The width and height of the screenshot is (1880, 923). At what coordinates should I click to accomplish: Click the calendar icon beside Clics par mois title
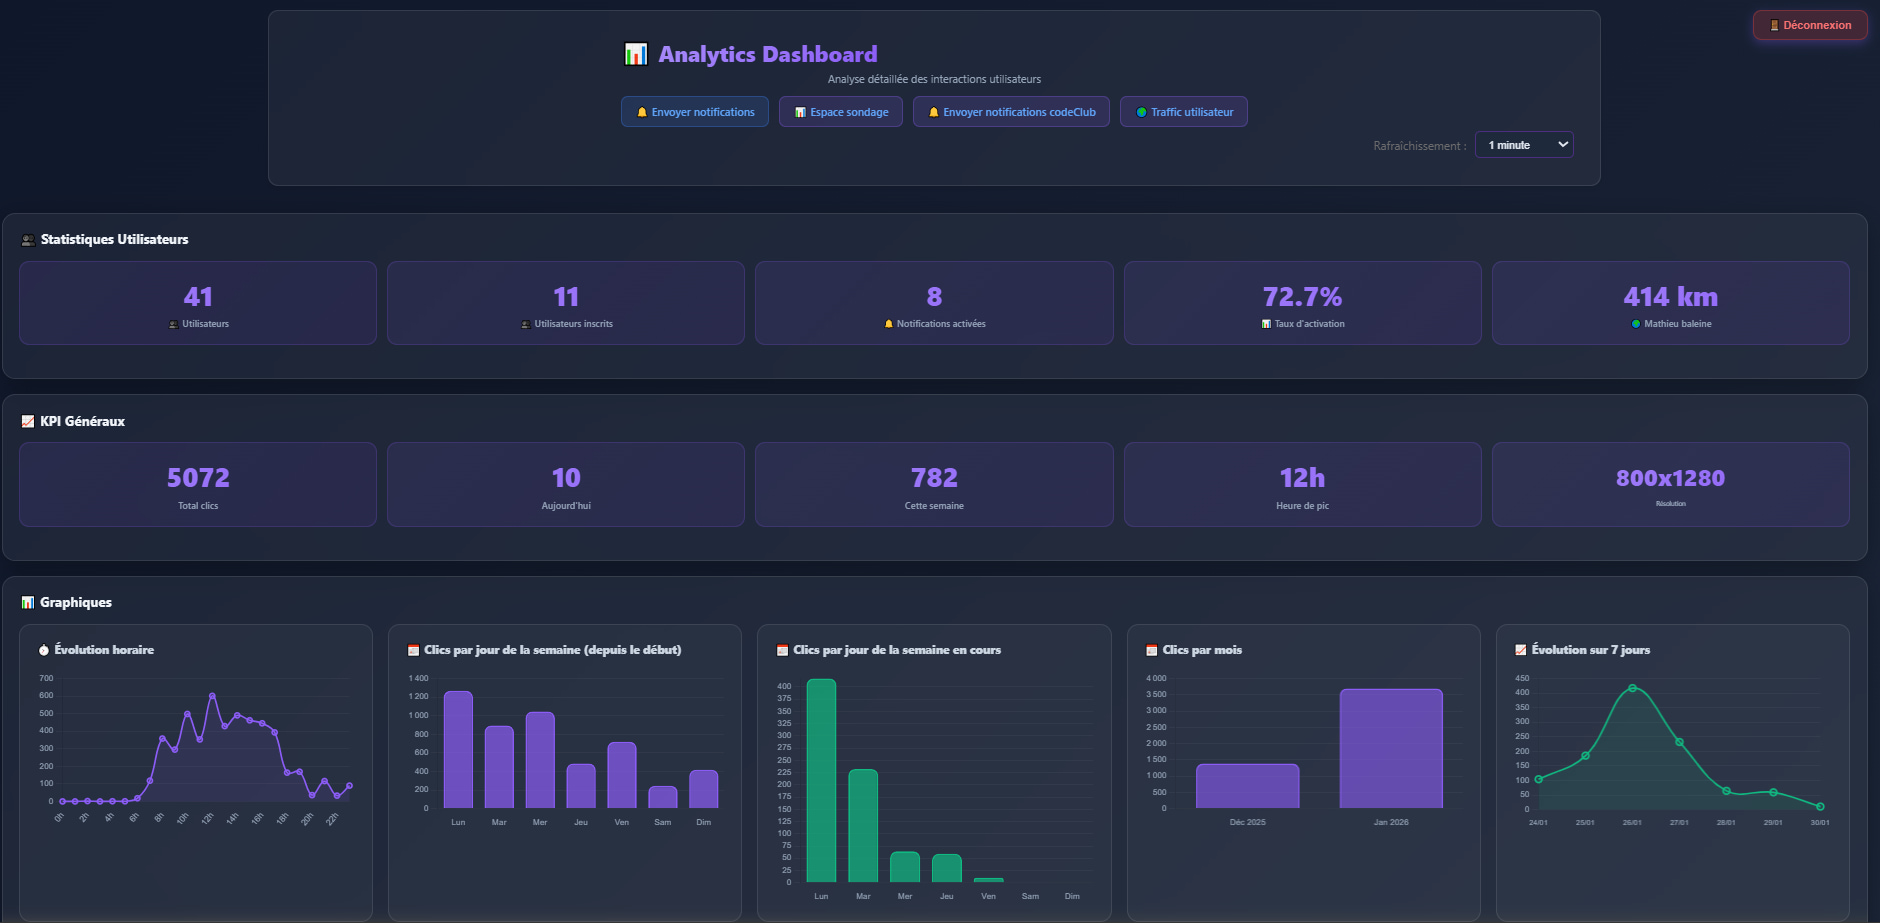coord(1150,649)
